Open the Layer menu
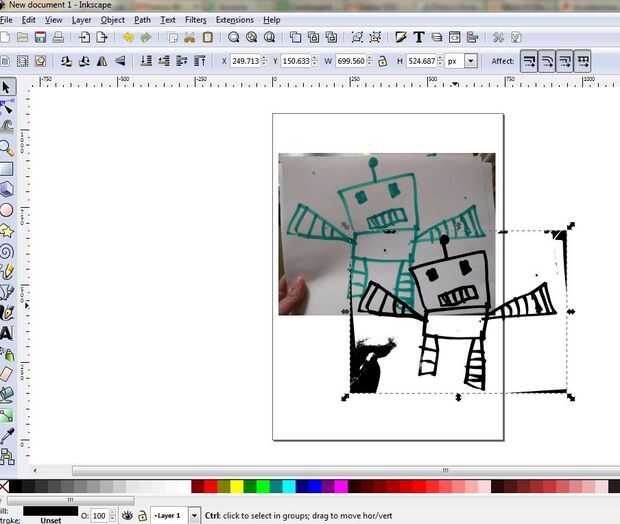 pyautogui.click(x=81, y=20)
